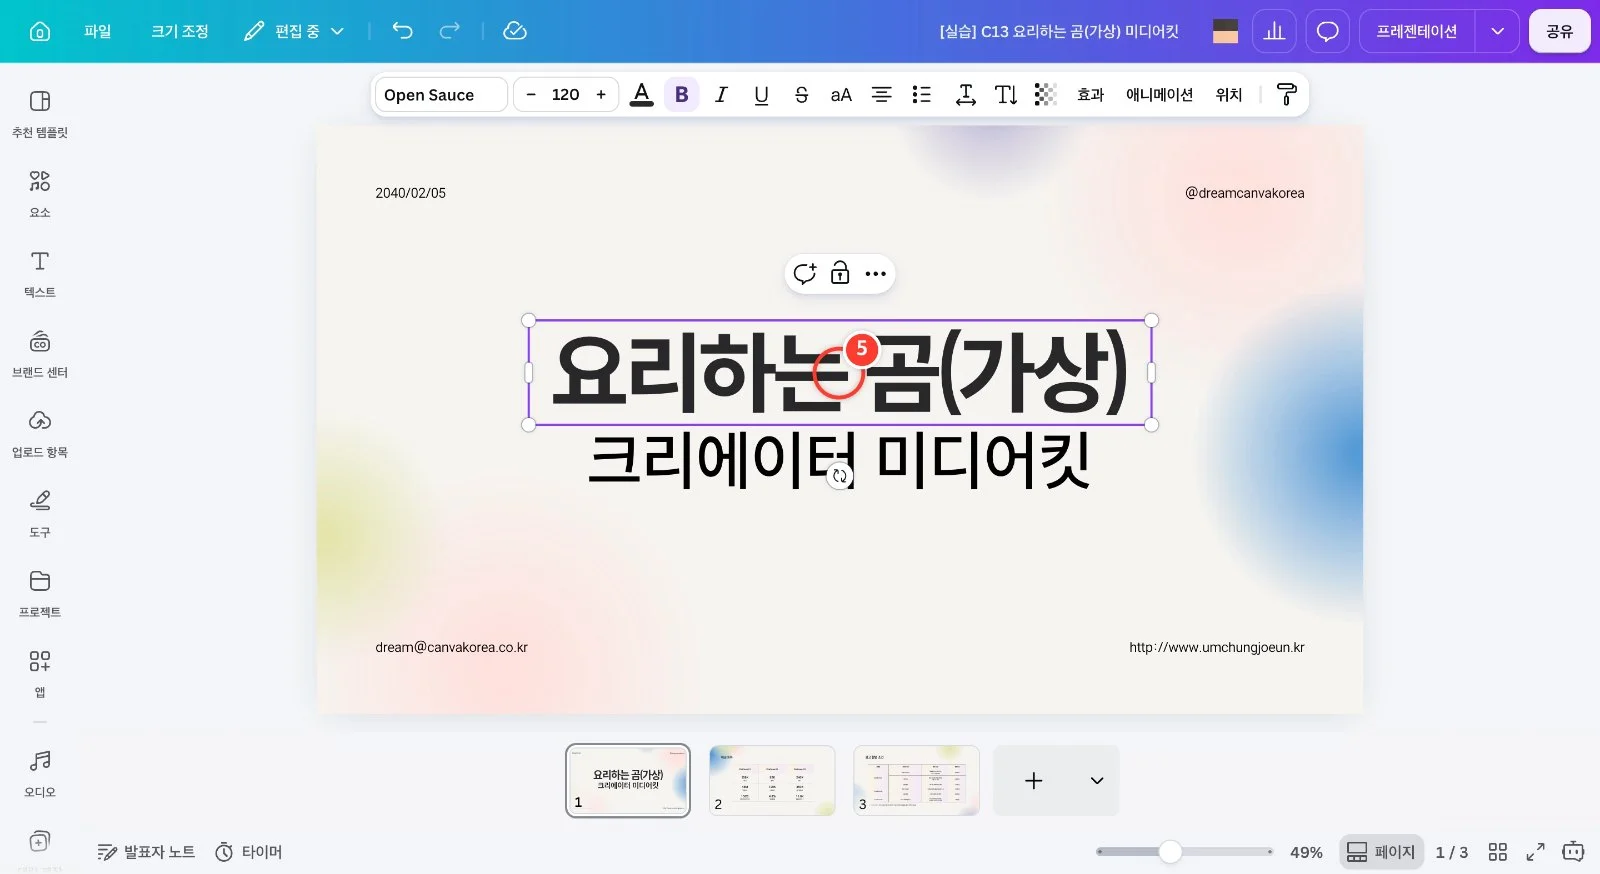Copy style with paint roller
The height and width of the screenshot is (874, 1600).
coord(1287,94)
